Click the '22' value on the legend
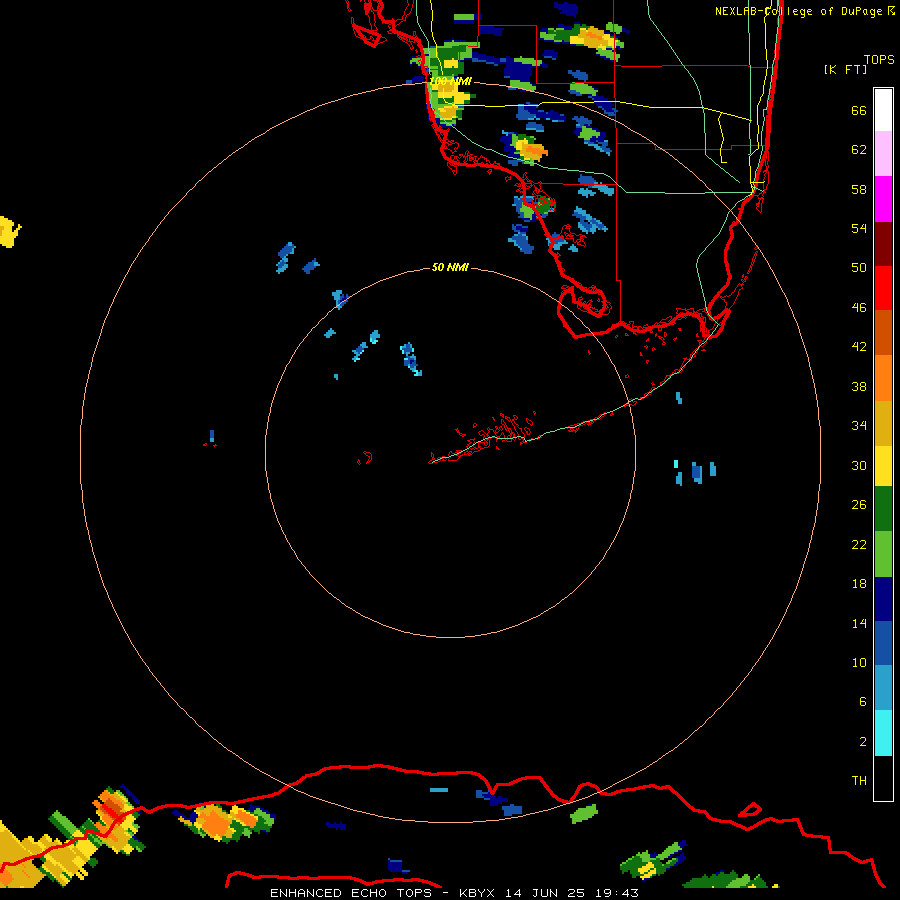Screen dimensions: 900x900 [859, 544]
